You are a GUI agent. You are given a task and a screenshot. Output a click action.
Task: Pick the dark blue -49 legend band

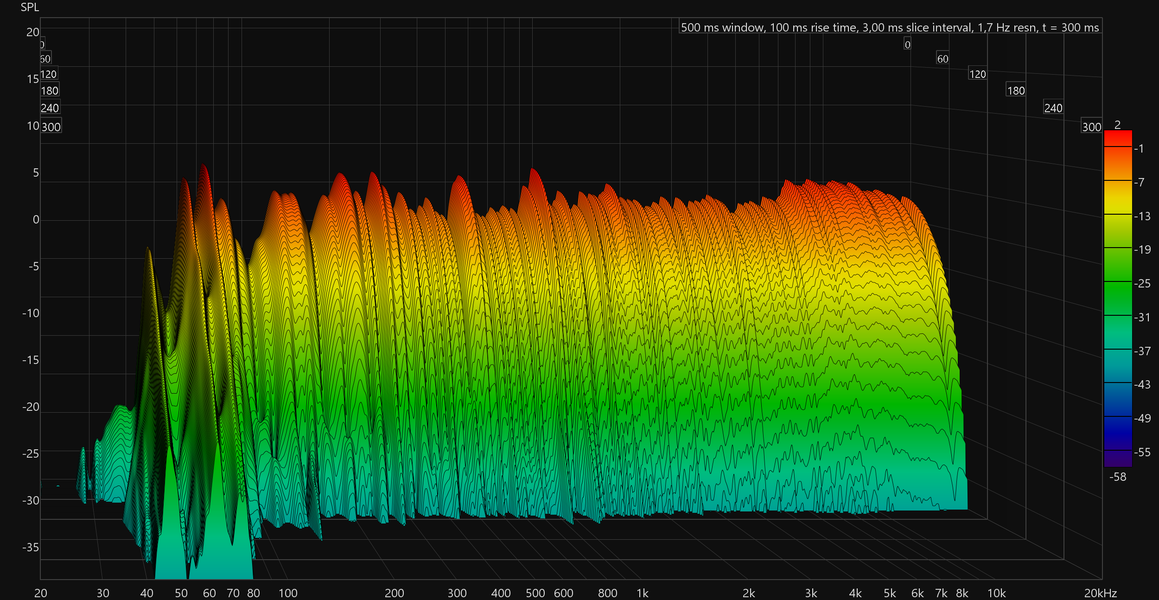(1118, 418)
